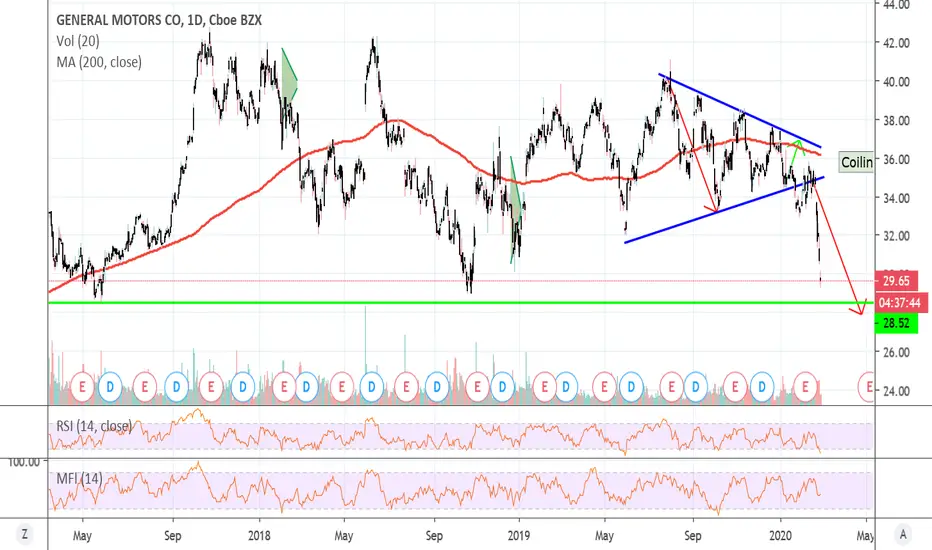The width and height of the screenshot is (932, 550).
Task: Click the 'Coilin' text annotation label
Action: pyautogui.click(x=857, y=162)
